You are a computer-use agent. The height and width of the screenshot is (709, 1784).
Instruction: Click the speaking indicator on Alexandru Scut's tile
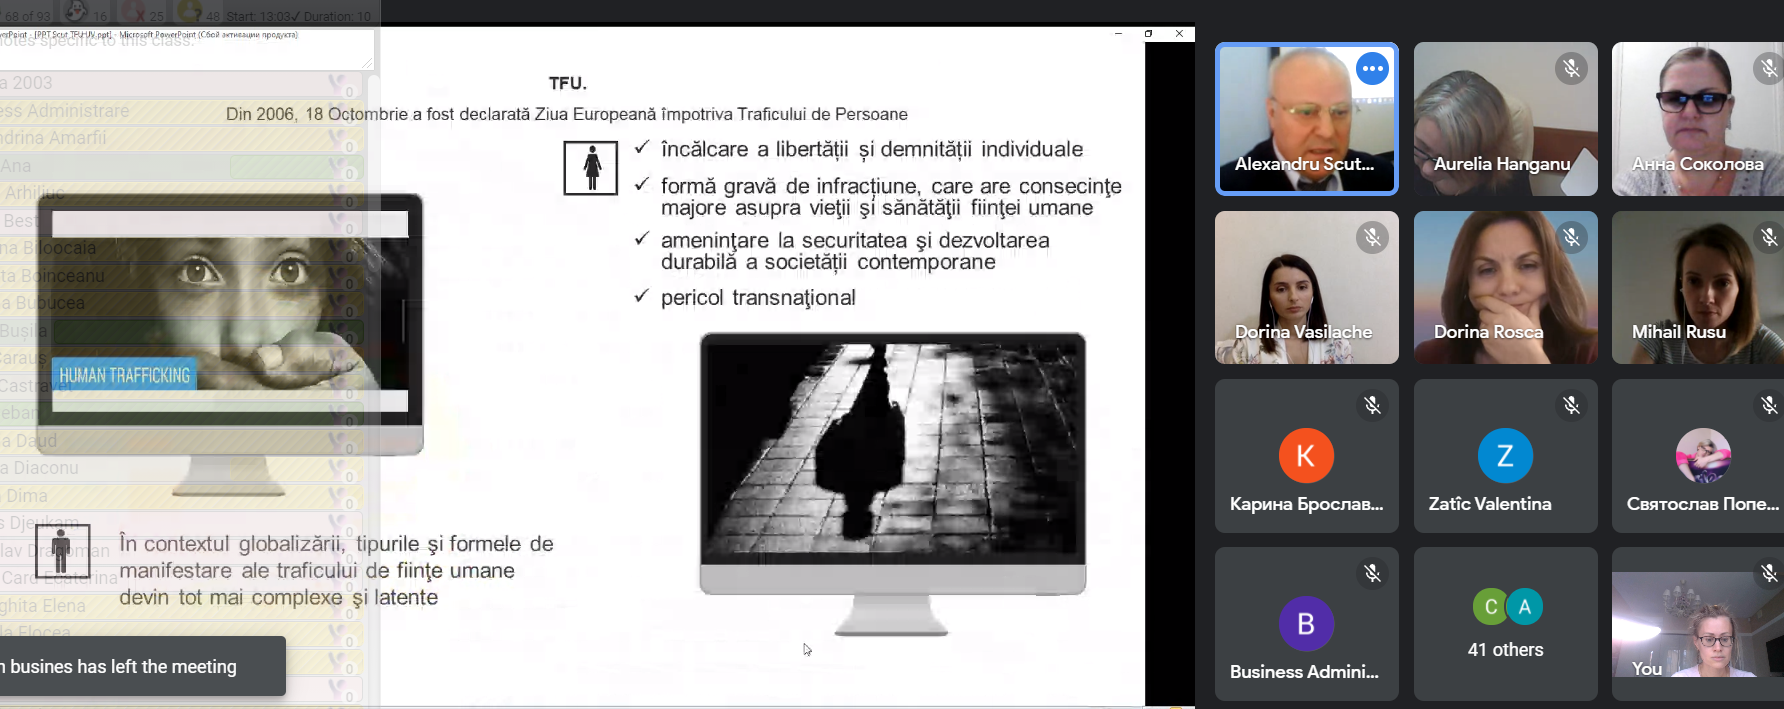tap(1372, 69)
